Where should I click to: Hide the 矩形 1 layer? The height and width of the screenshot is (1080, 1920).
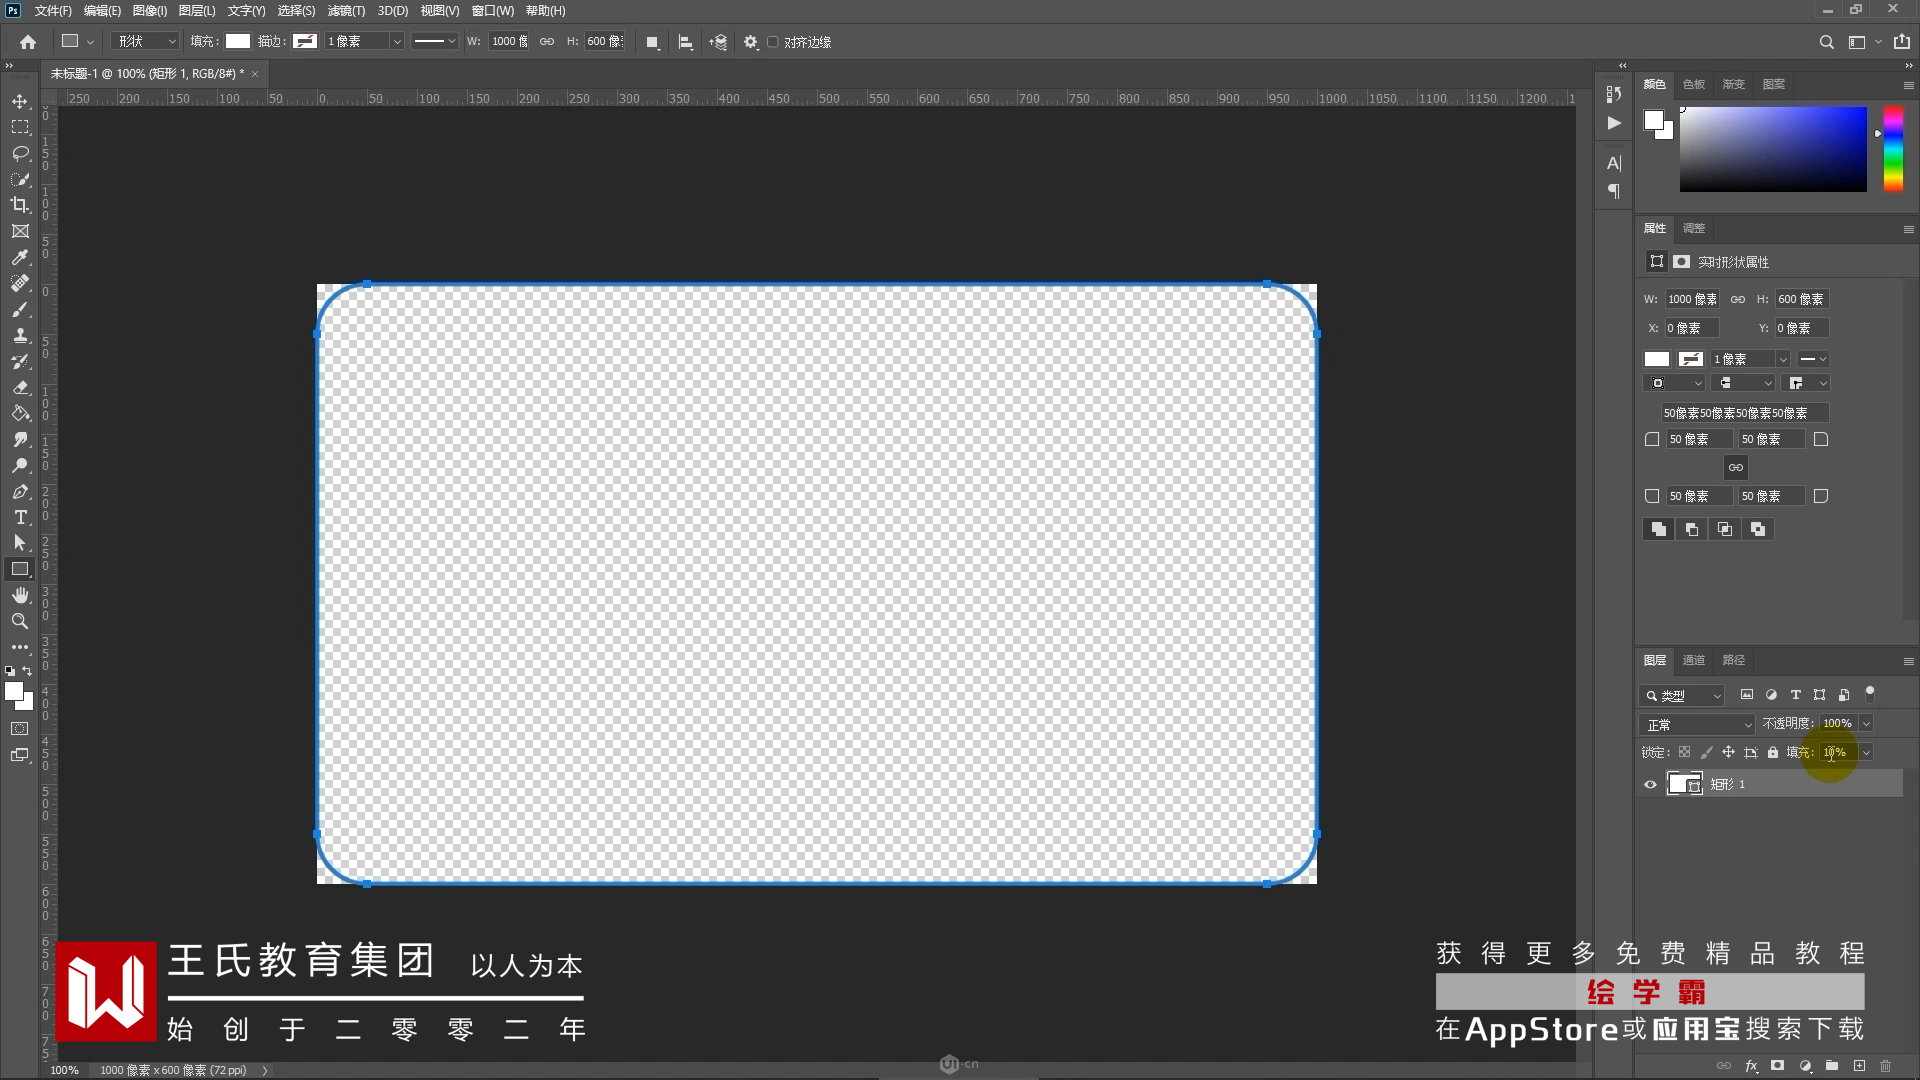(x=1651, y=784)
